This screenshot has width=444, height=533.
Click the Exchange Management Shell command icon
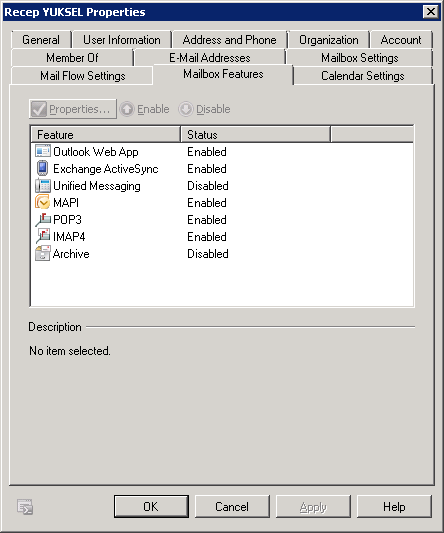[25, 507]
